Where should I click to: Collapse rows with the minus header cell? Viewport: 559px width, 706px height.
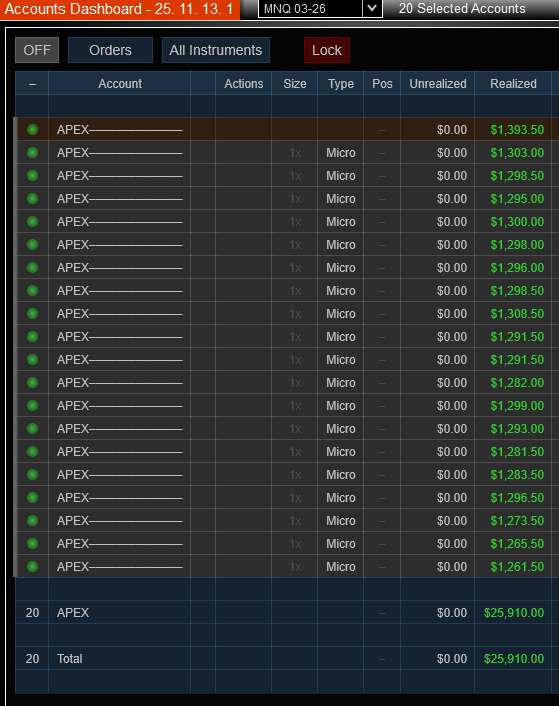pos(32,84)
